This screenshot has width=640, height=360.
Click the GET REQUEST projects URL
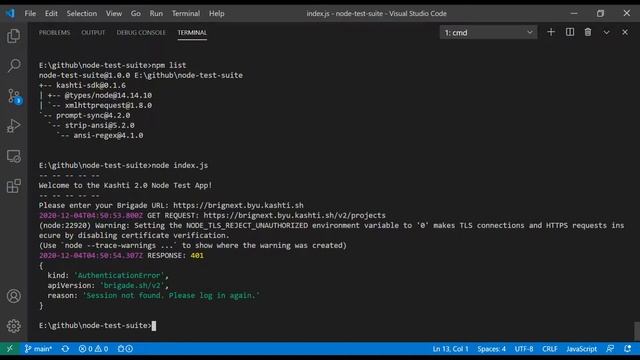pyautogui.click(x=294, y=215)
